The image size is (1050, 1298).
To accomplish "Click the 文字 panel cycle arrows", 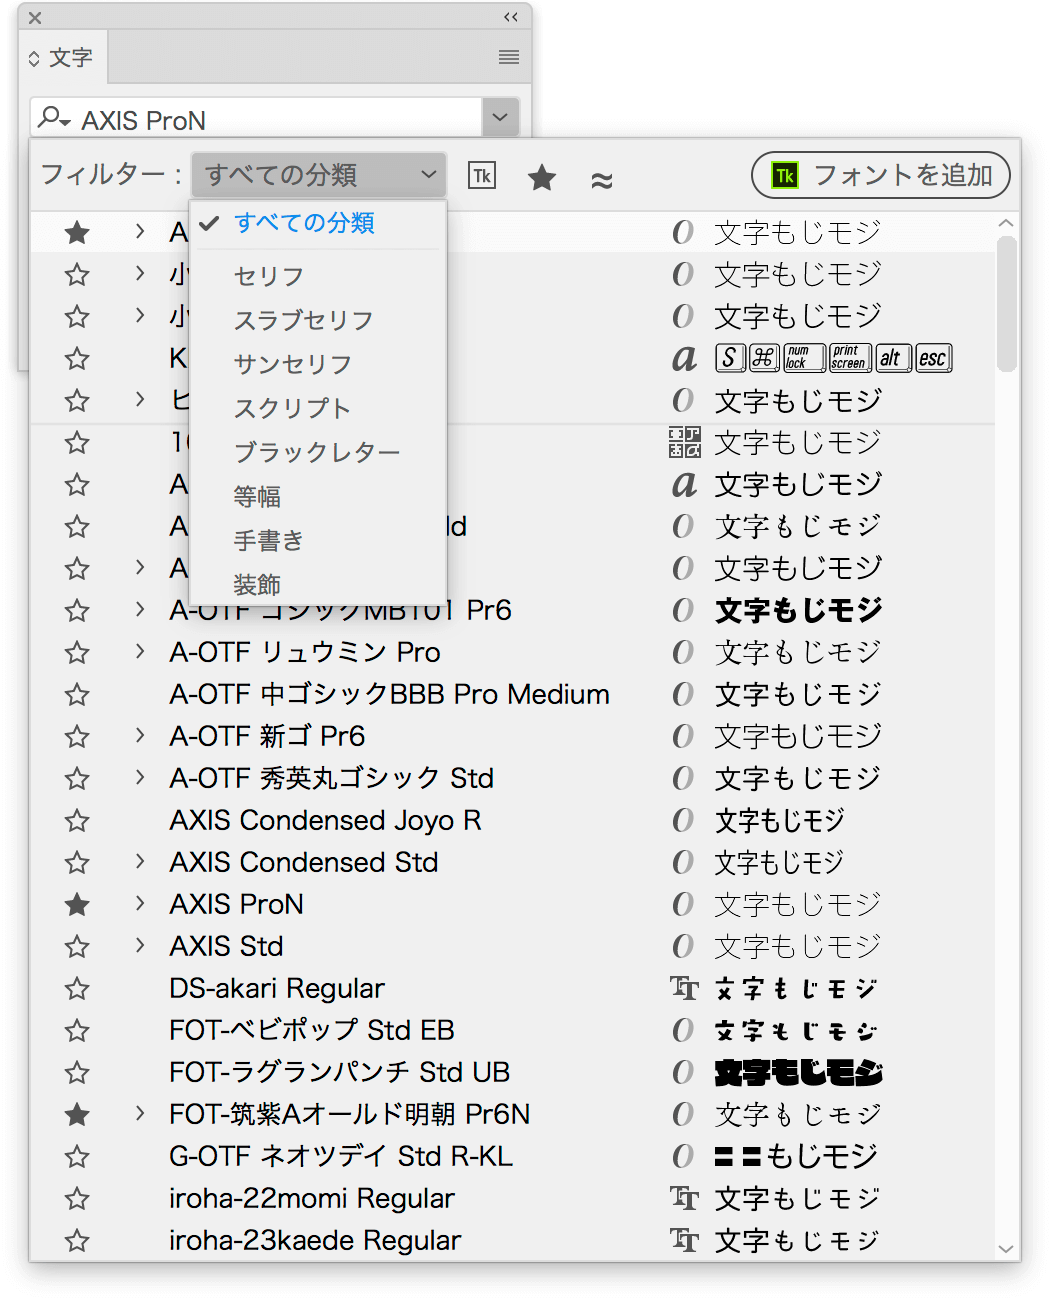I will pos(34,59).
